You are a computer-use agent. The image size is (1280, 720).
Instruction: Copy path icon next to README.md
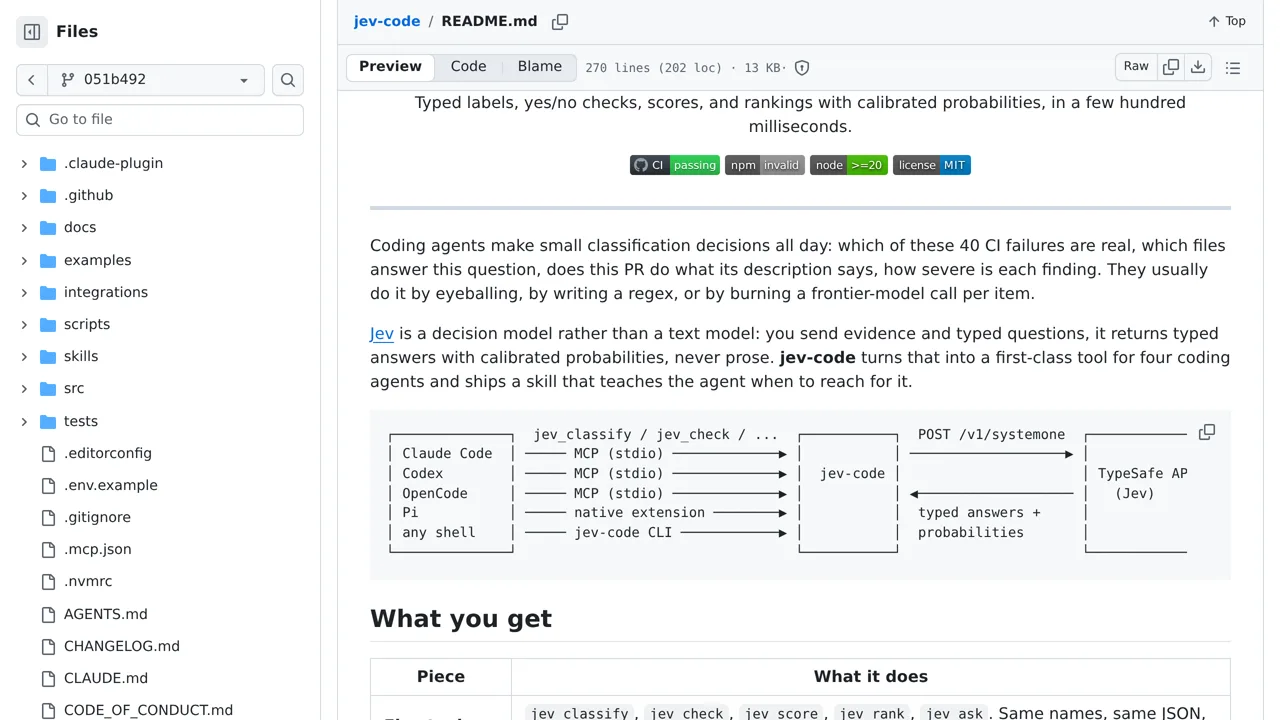coord(560,21)
